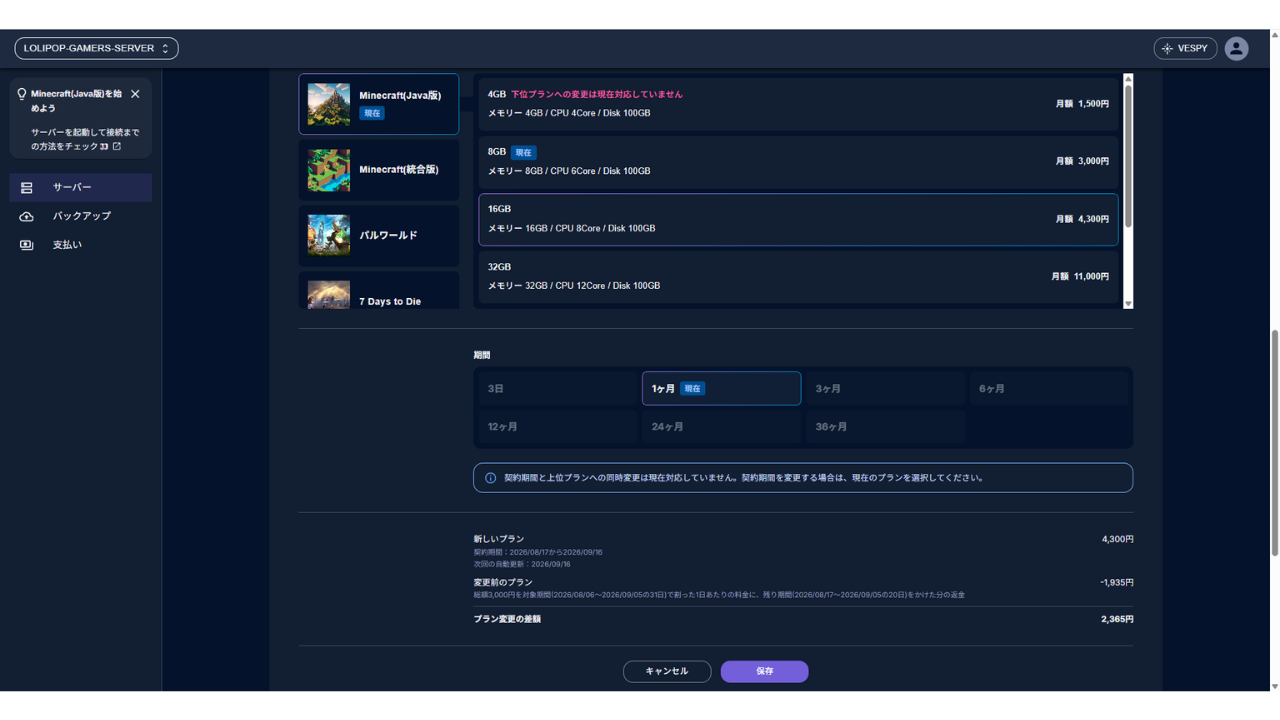Click the 変更前のプラン heading

503,582
